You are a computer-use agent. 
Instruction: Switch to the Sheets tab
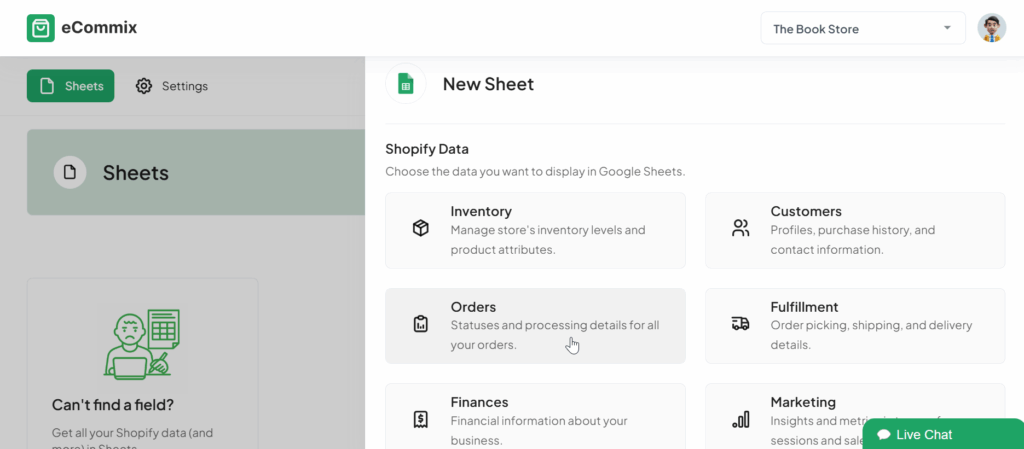71,86
